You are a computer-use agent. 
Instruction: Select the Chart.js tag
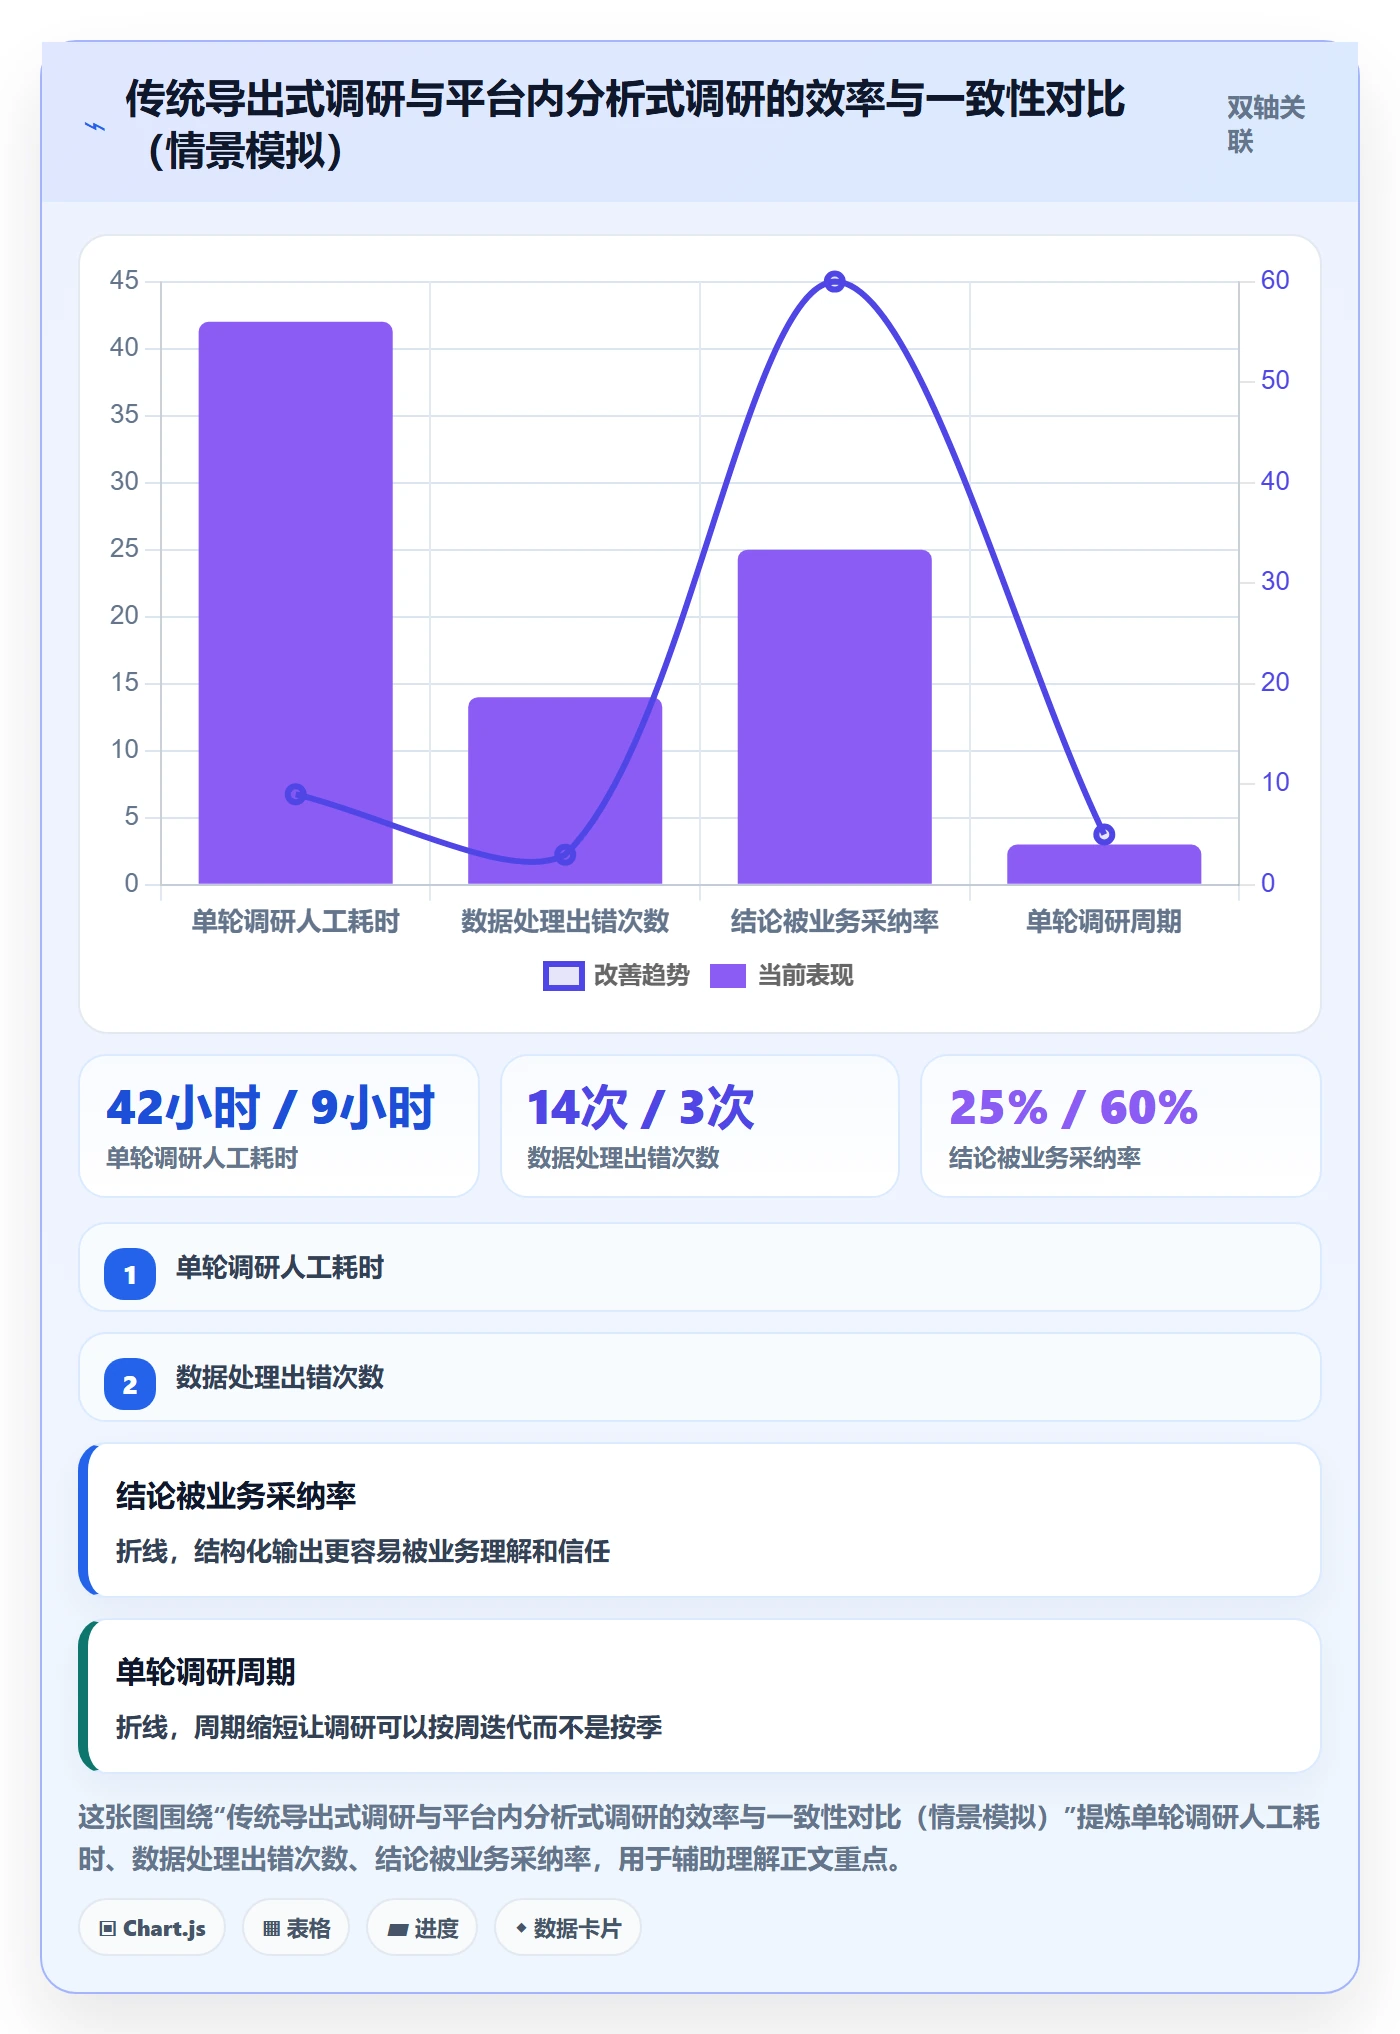(152, 1928)
